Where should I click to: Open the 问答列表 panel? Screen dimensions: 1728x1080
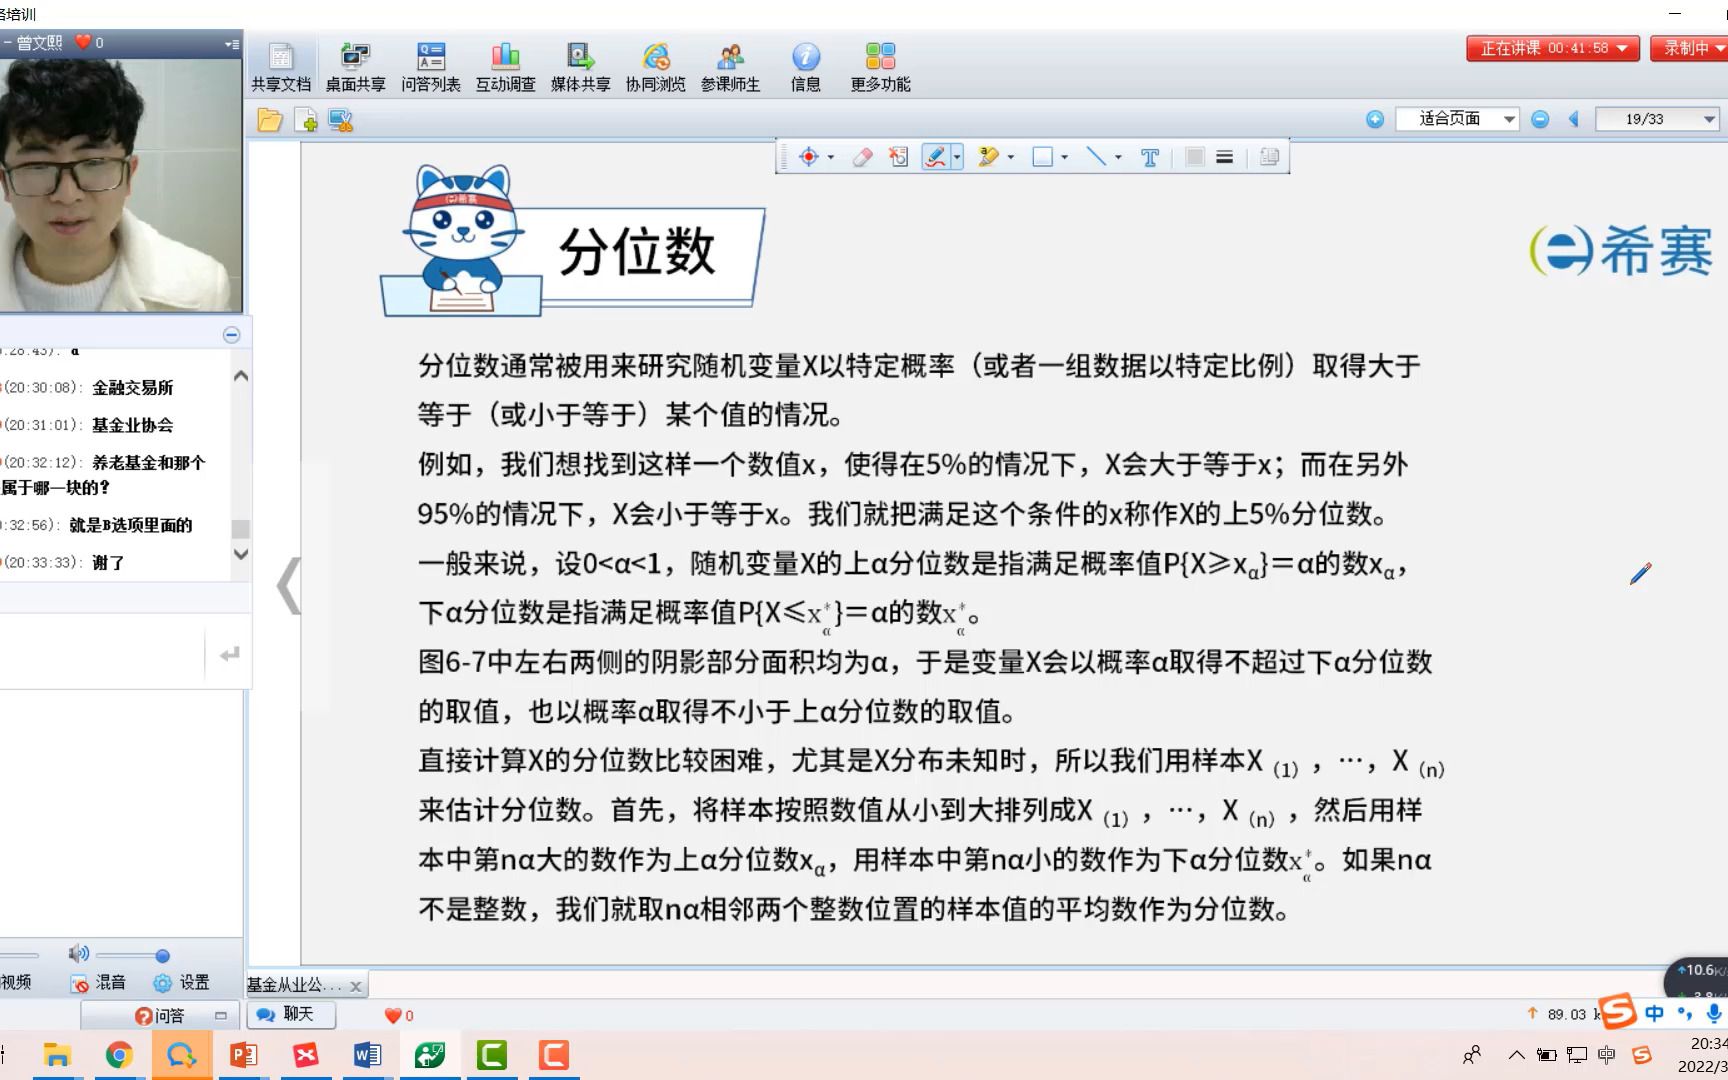[431, 63]
